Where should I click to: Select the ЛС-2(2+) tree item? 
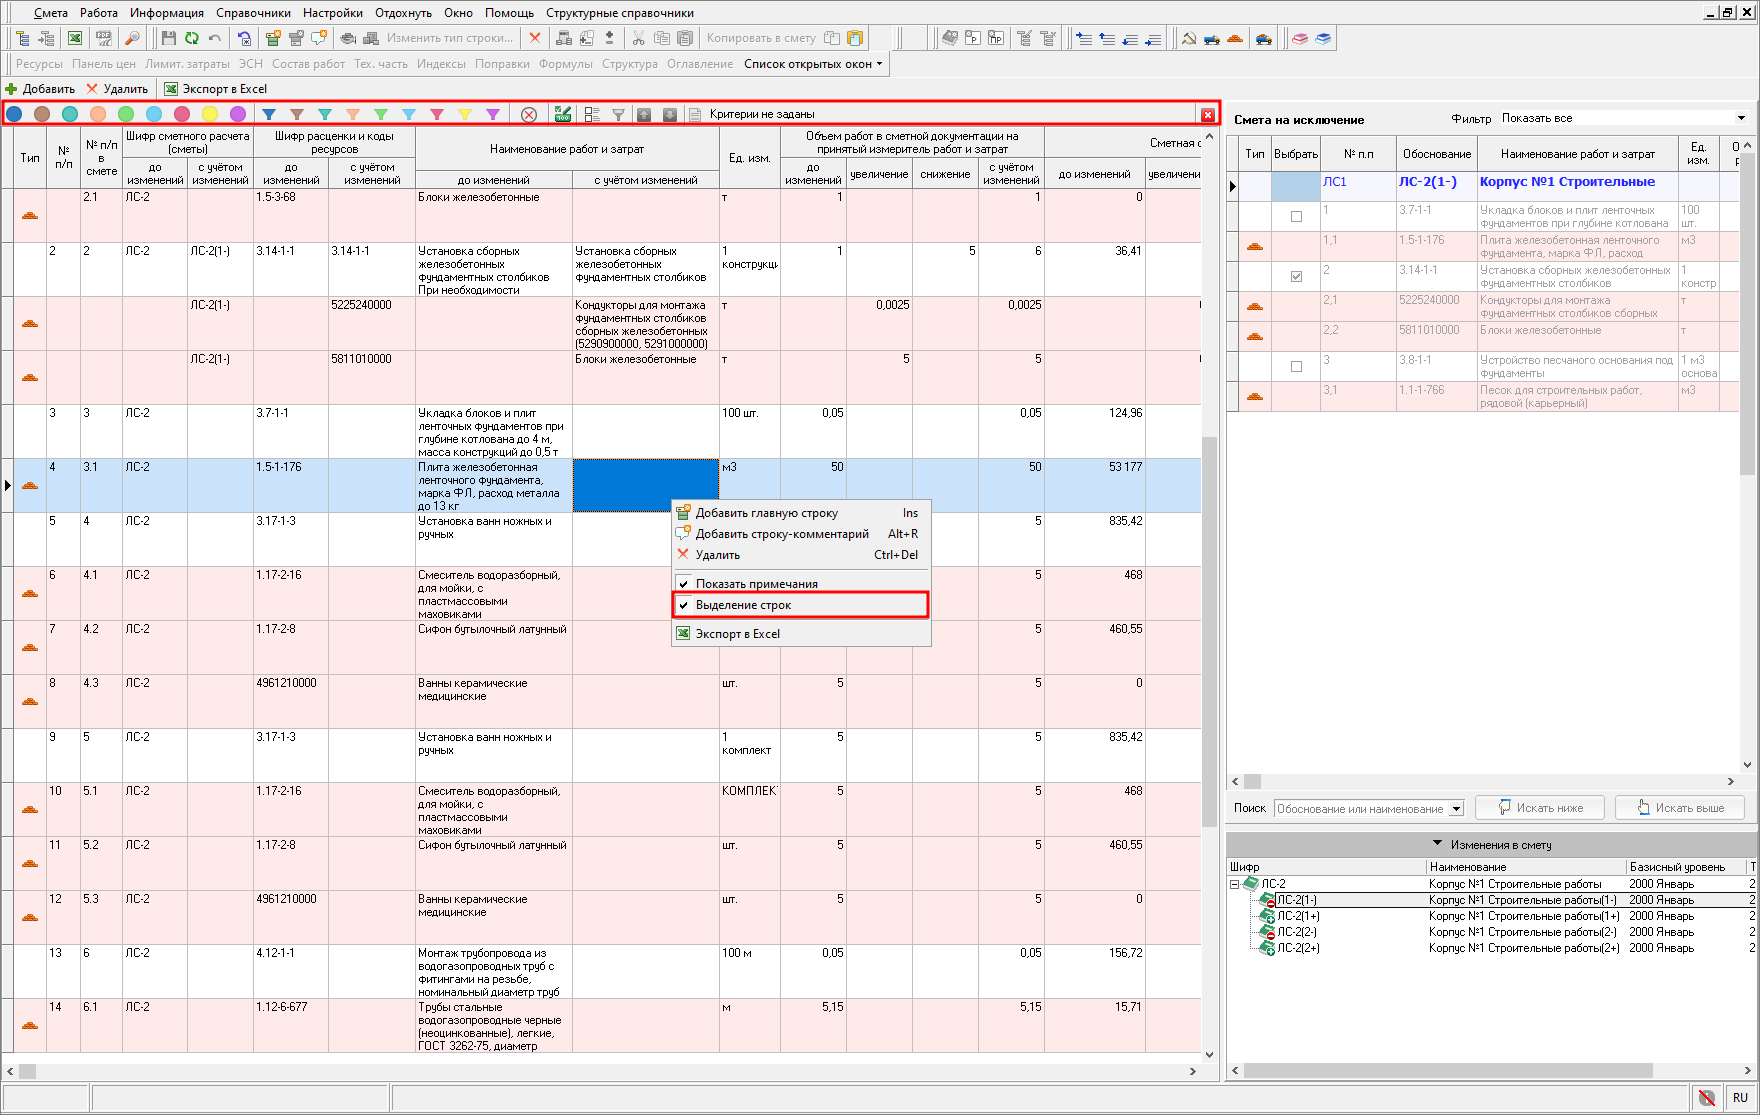[1298, 948]
